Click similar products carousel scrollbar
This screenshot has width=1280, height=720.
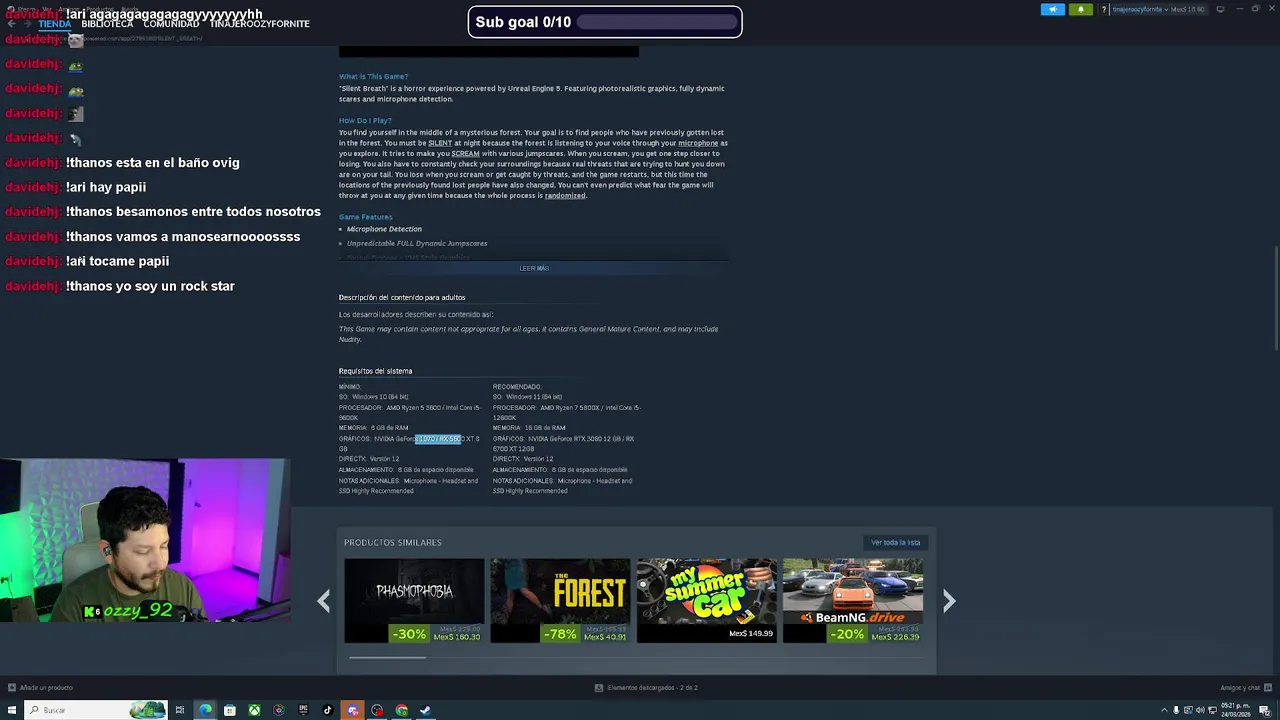point(387,657)
